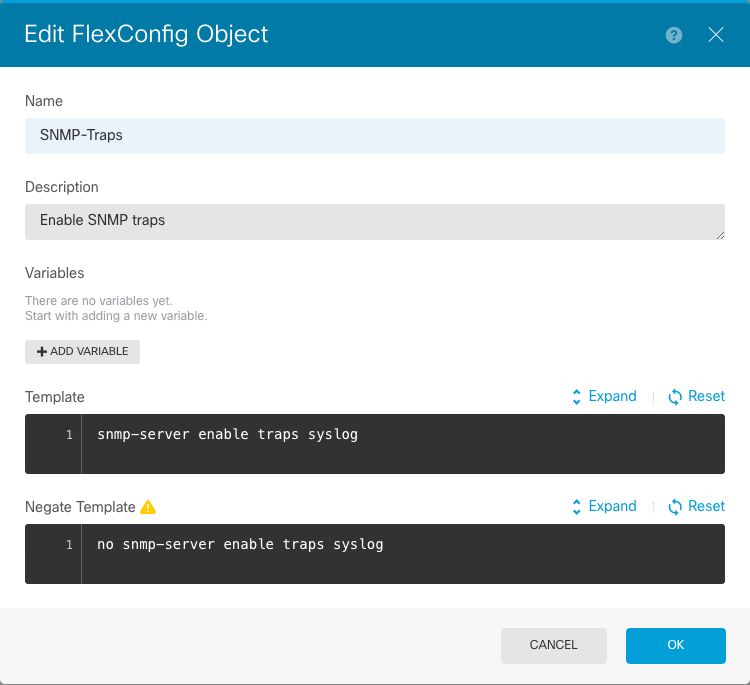Focus the Name field containing SNMP-Traps
Viewport: 750px width, 685px height.
click(374, 135)
